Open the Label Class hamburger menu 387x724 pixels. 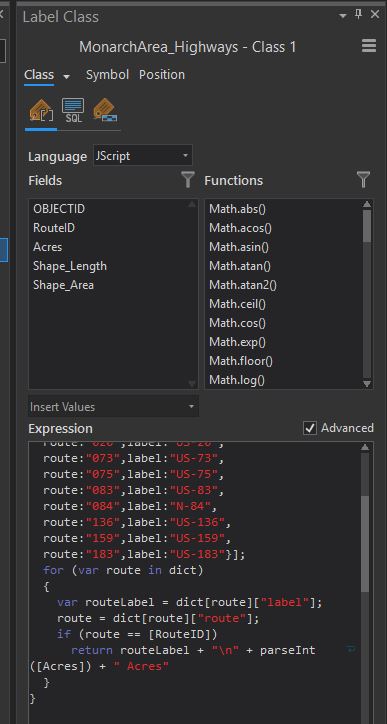(x=369, y=46)
